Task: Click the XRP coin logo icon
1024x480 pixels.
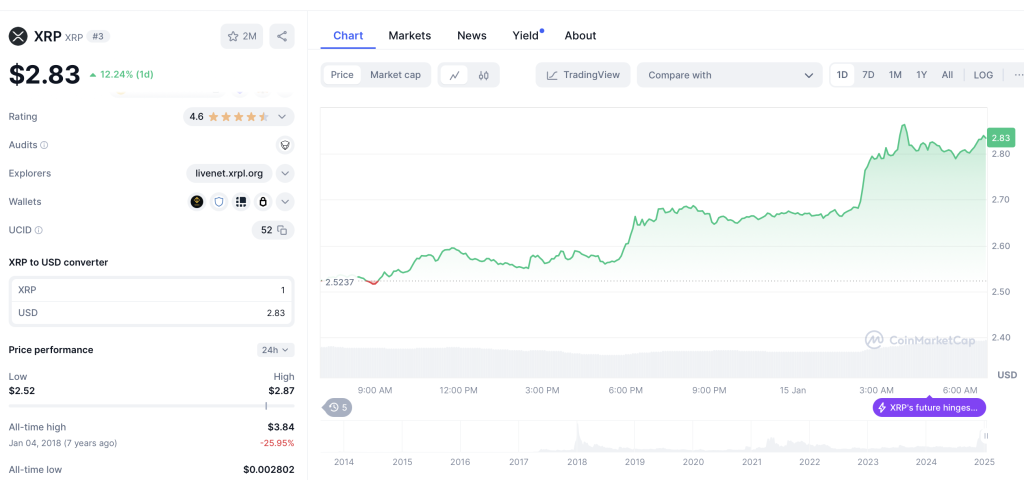Action: coord(18,36)
